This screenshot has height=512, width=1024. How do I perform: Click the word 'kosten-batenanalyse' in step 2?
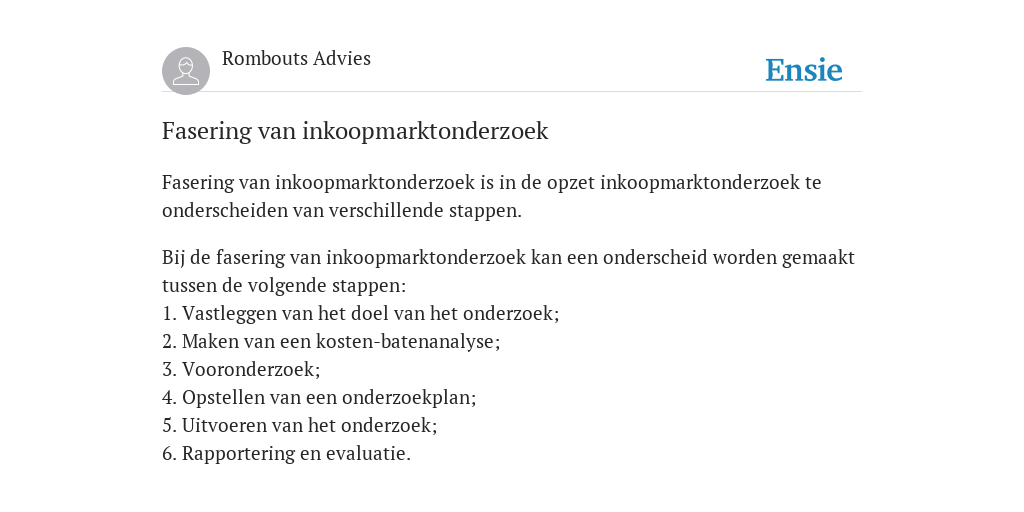[x=408, y=342]
